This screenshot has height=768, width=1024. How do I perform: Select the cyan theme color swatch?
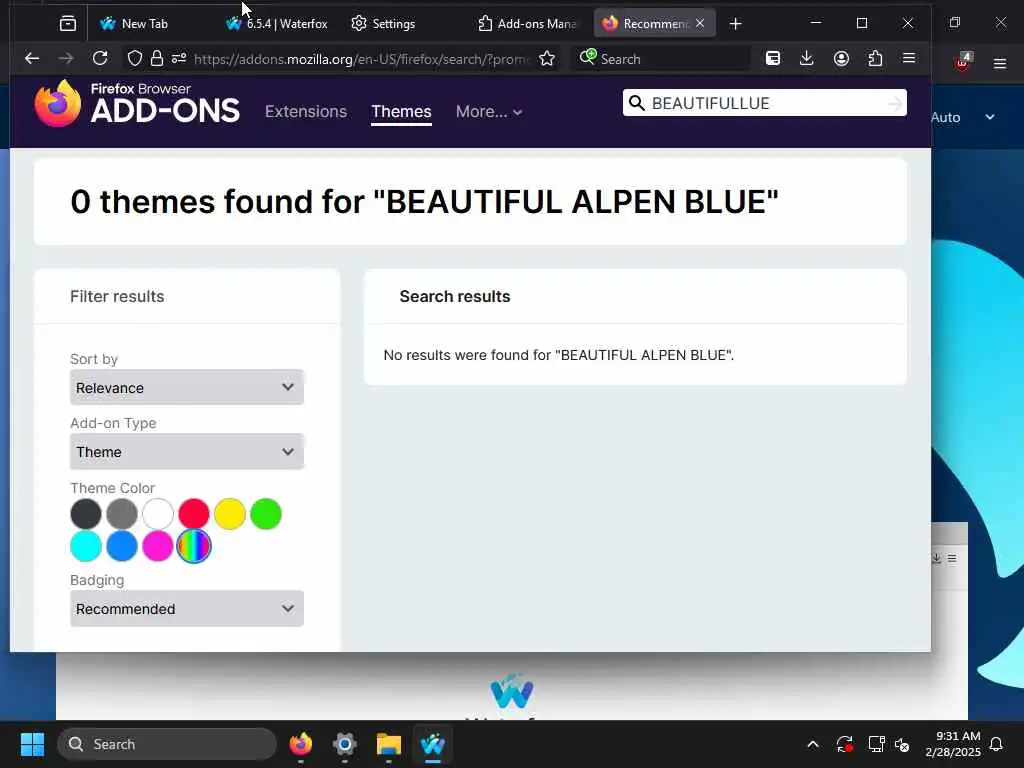pyautogui.click(x=86, y=546)
